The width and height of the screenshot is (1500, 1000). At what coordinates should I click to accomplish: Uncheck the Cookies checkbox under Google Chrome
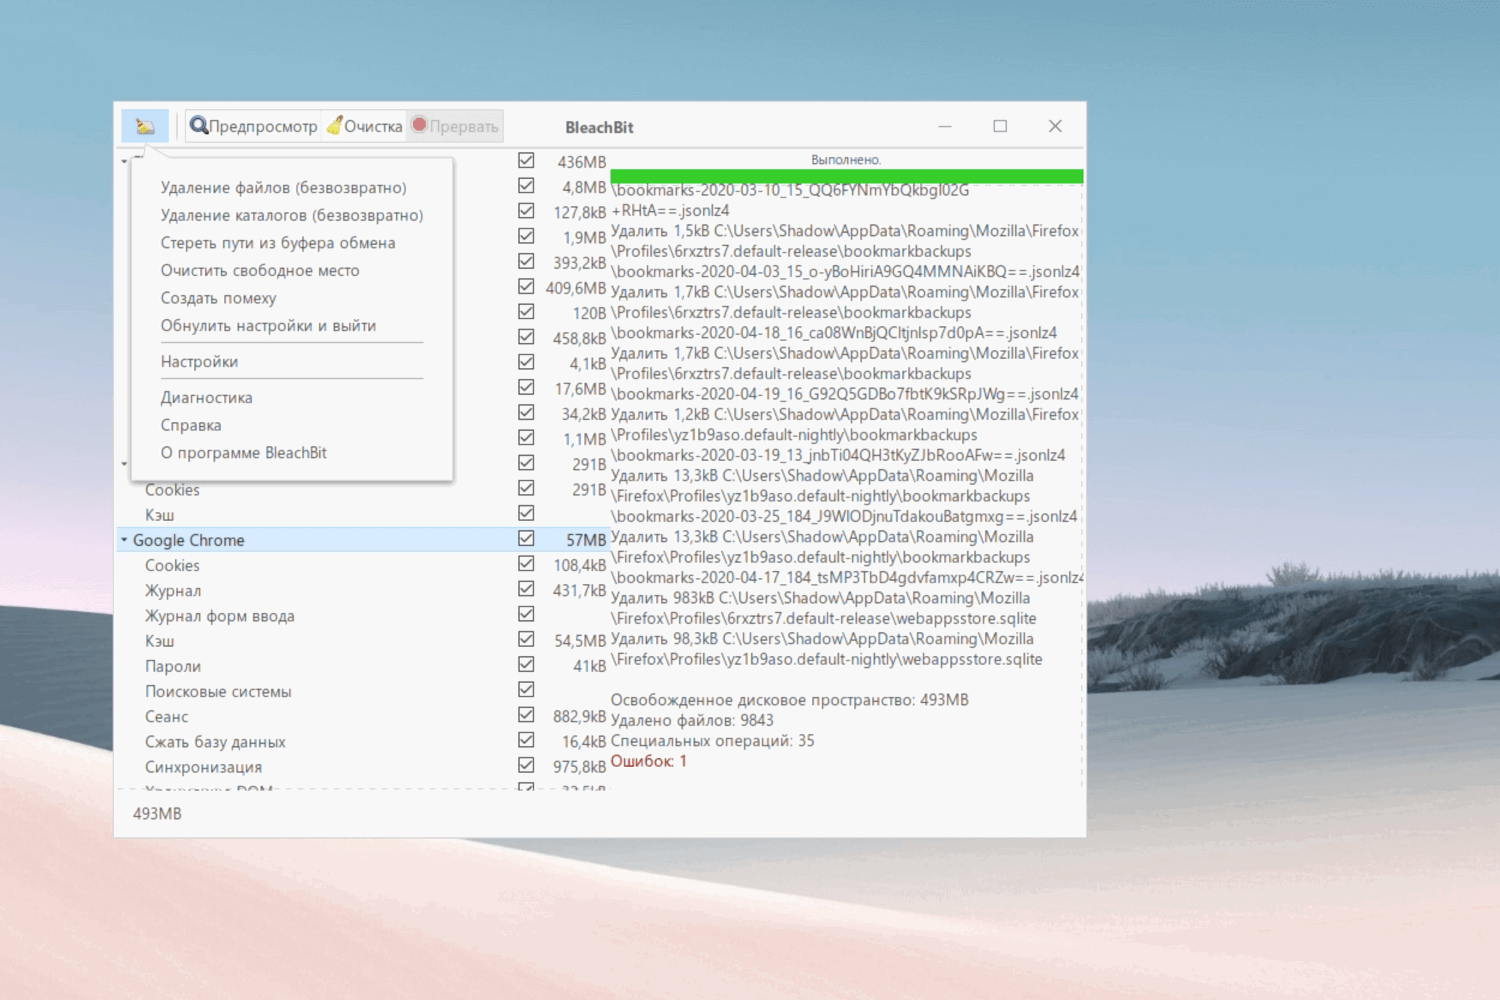coord(526,563)
